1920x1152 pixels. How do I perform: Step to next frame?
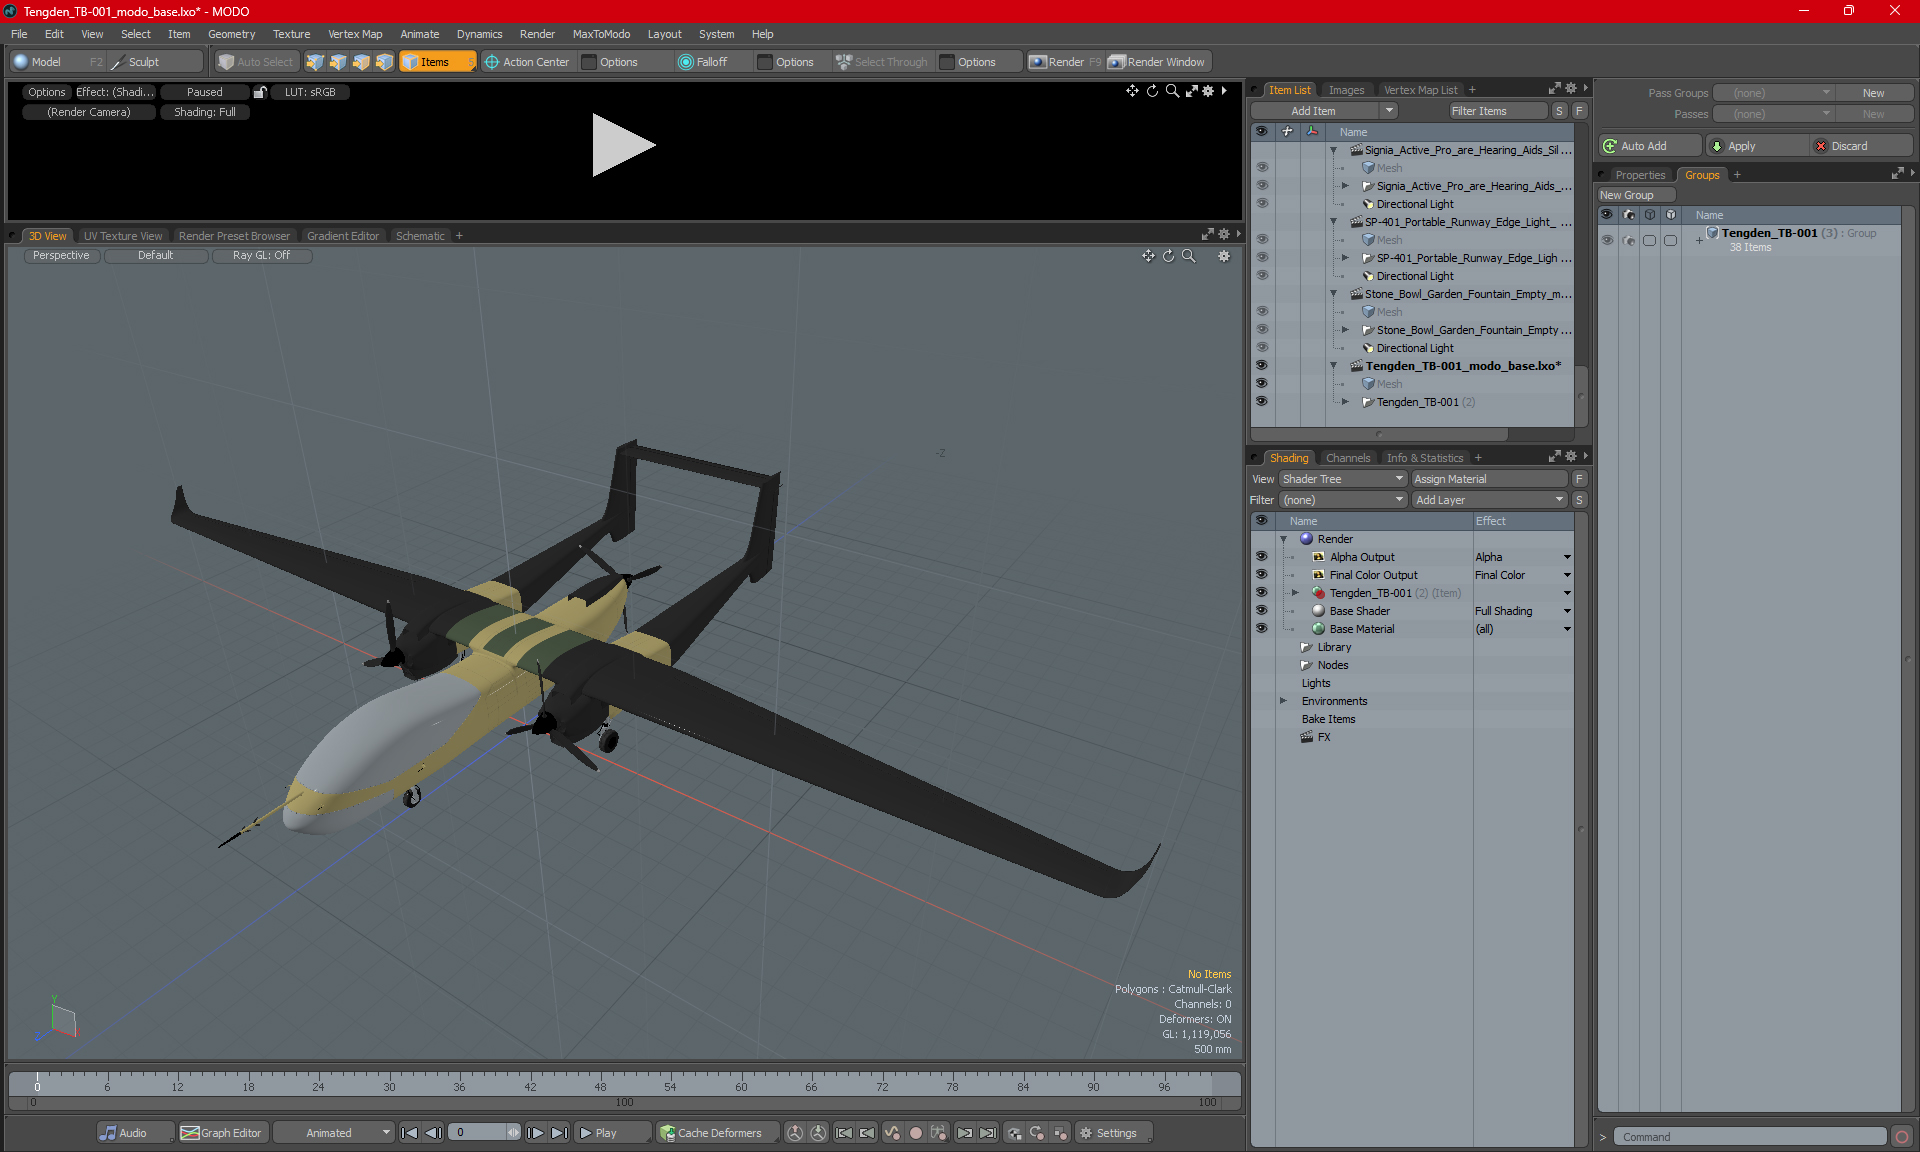536,1133
